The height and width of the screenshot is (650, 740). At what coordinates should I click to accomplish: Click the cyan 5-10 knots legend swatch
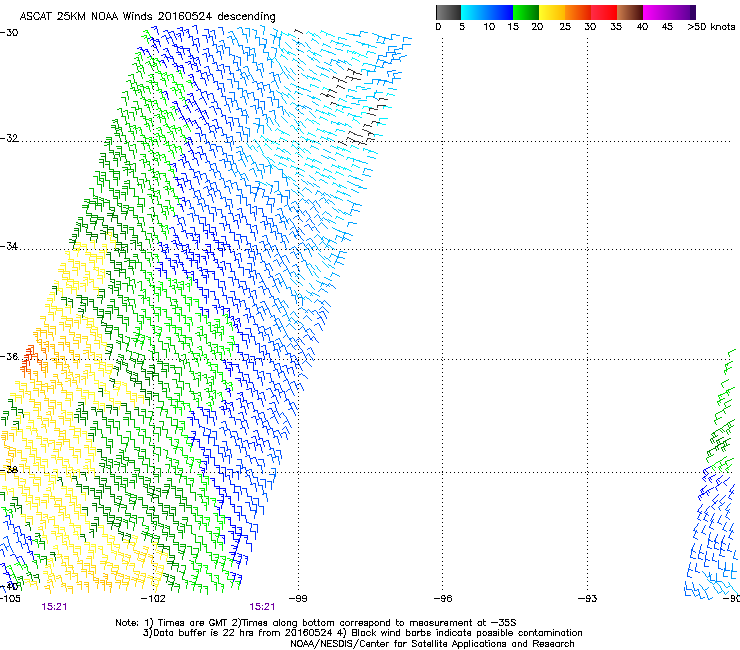point(473,12)
